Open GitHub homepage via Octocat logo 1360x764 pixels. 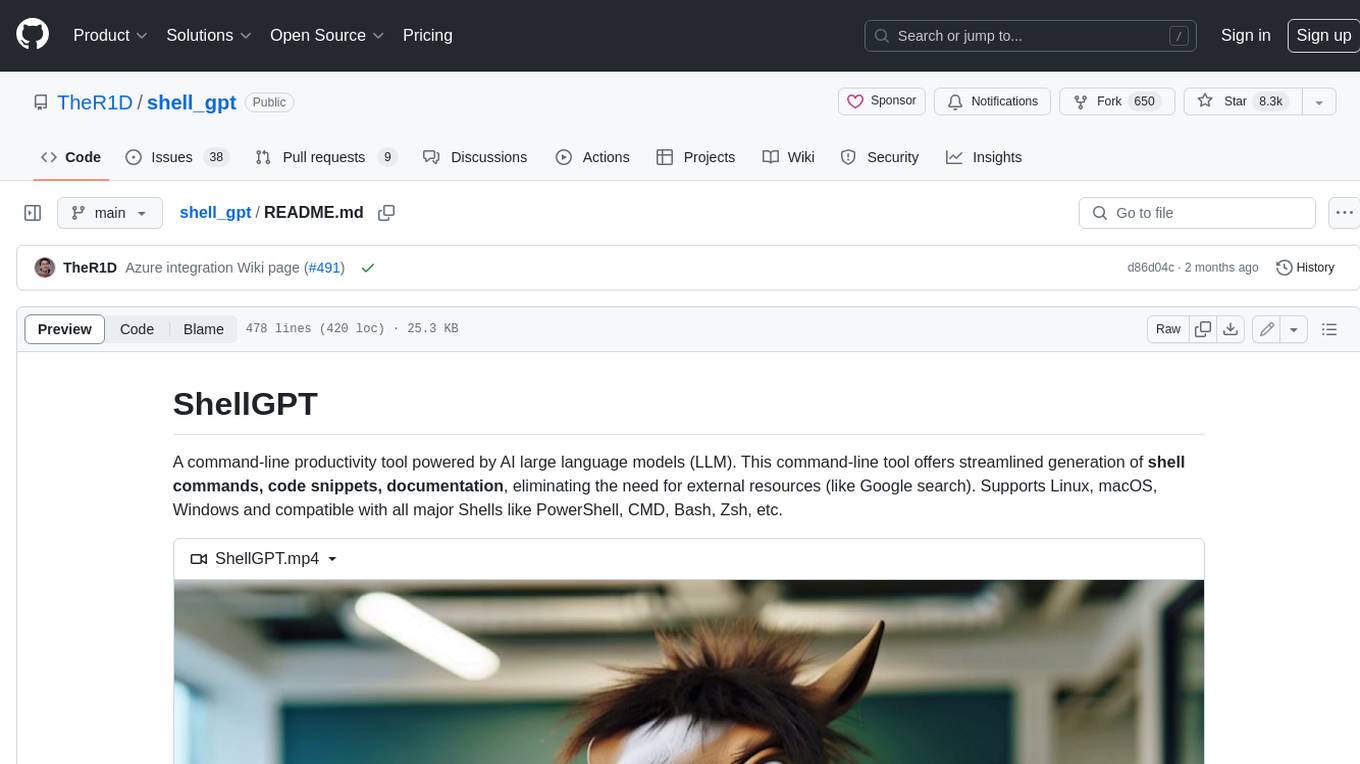pos(33,35)
